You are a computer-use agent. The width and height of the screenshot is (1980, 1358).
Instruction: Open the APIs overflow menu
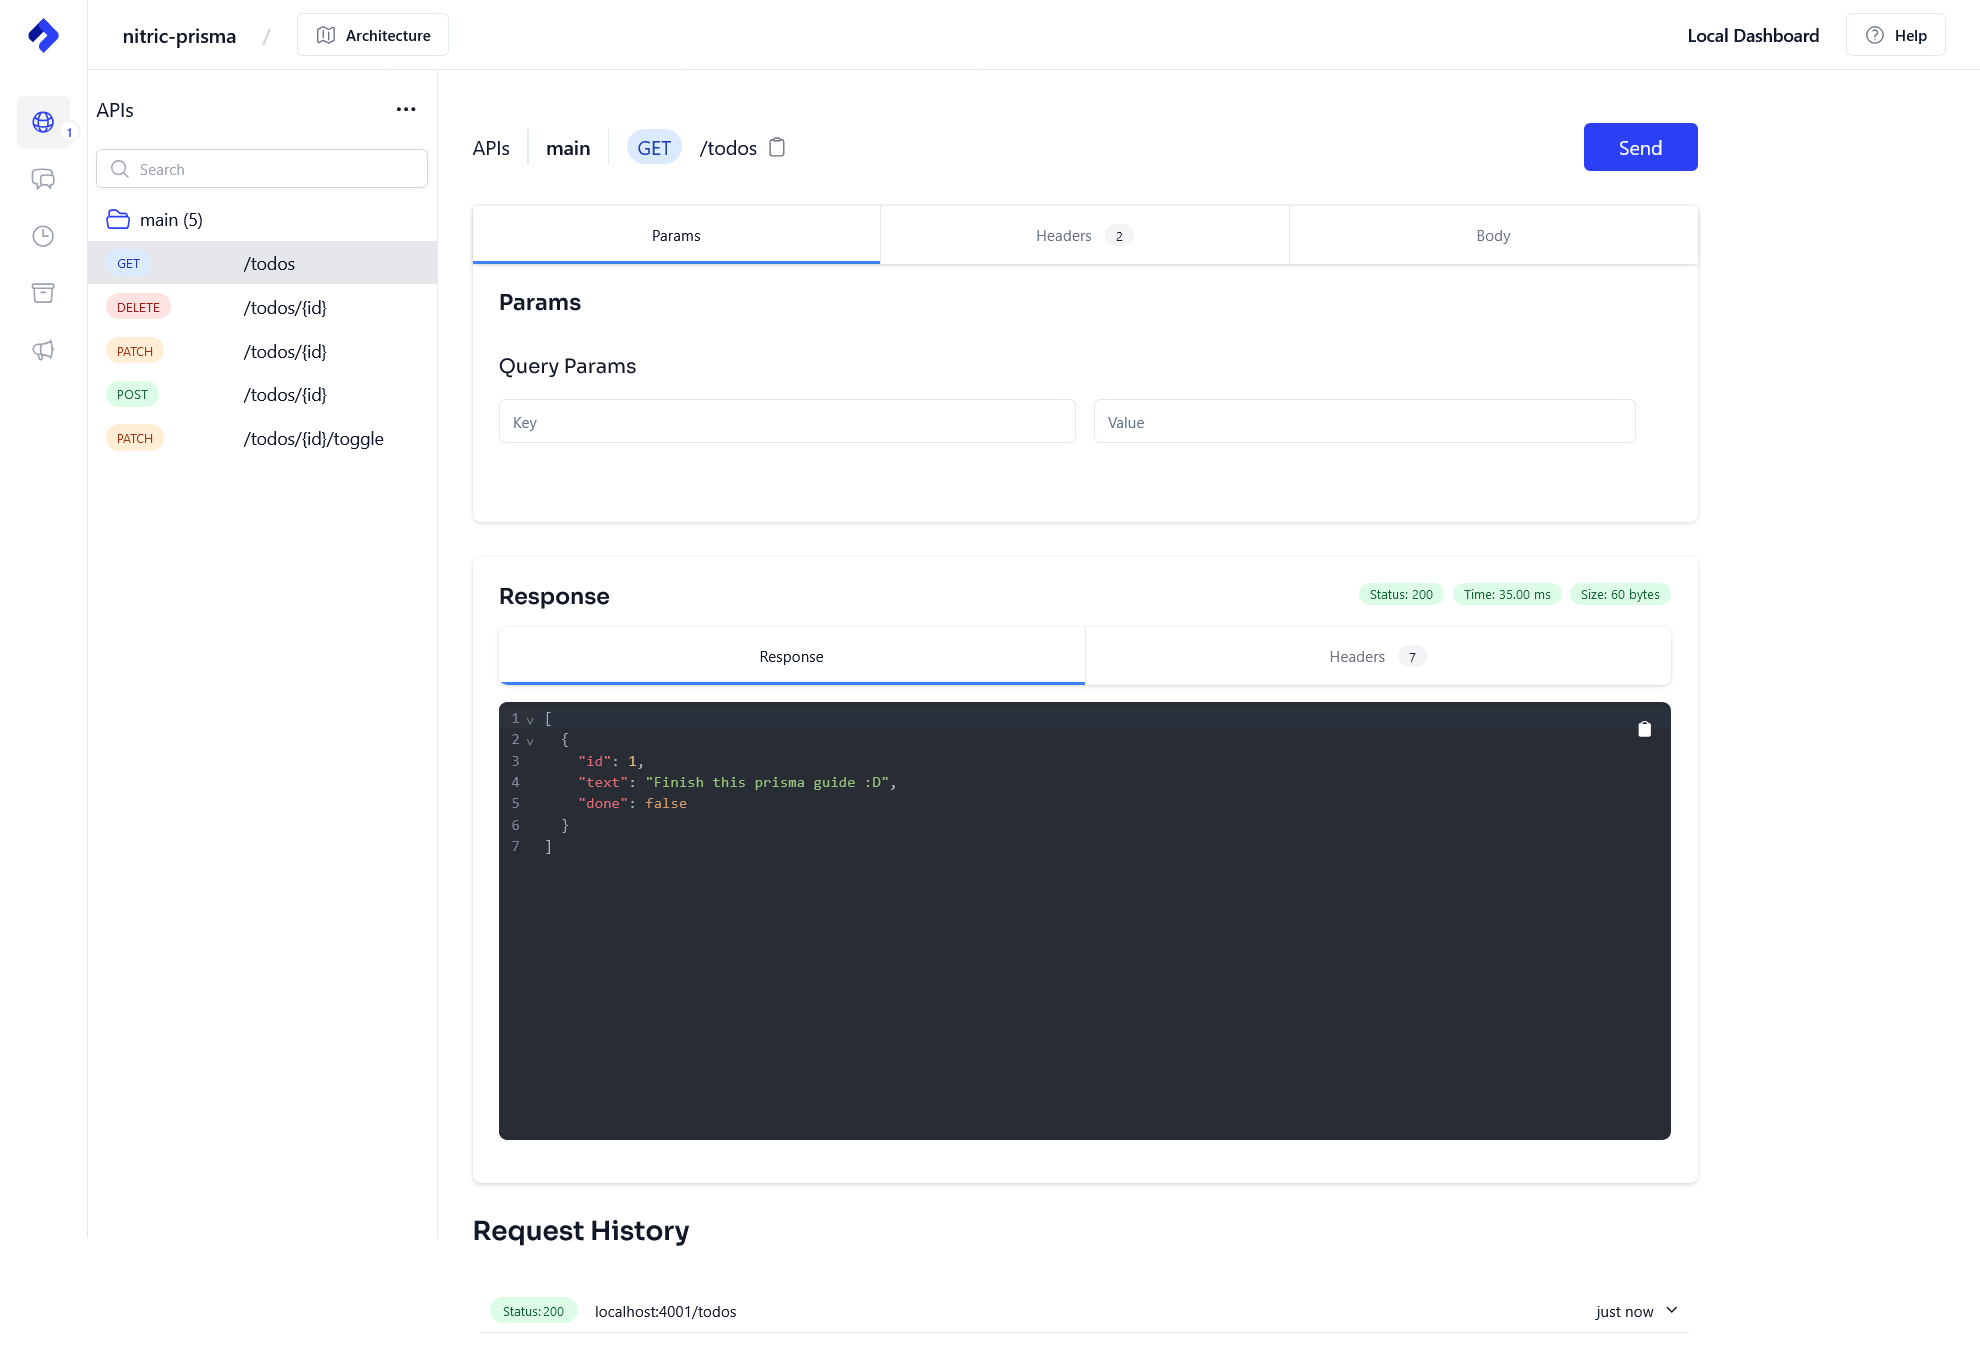(405, 109)
